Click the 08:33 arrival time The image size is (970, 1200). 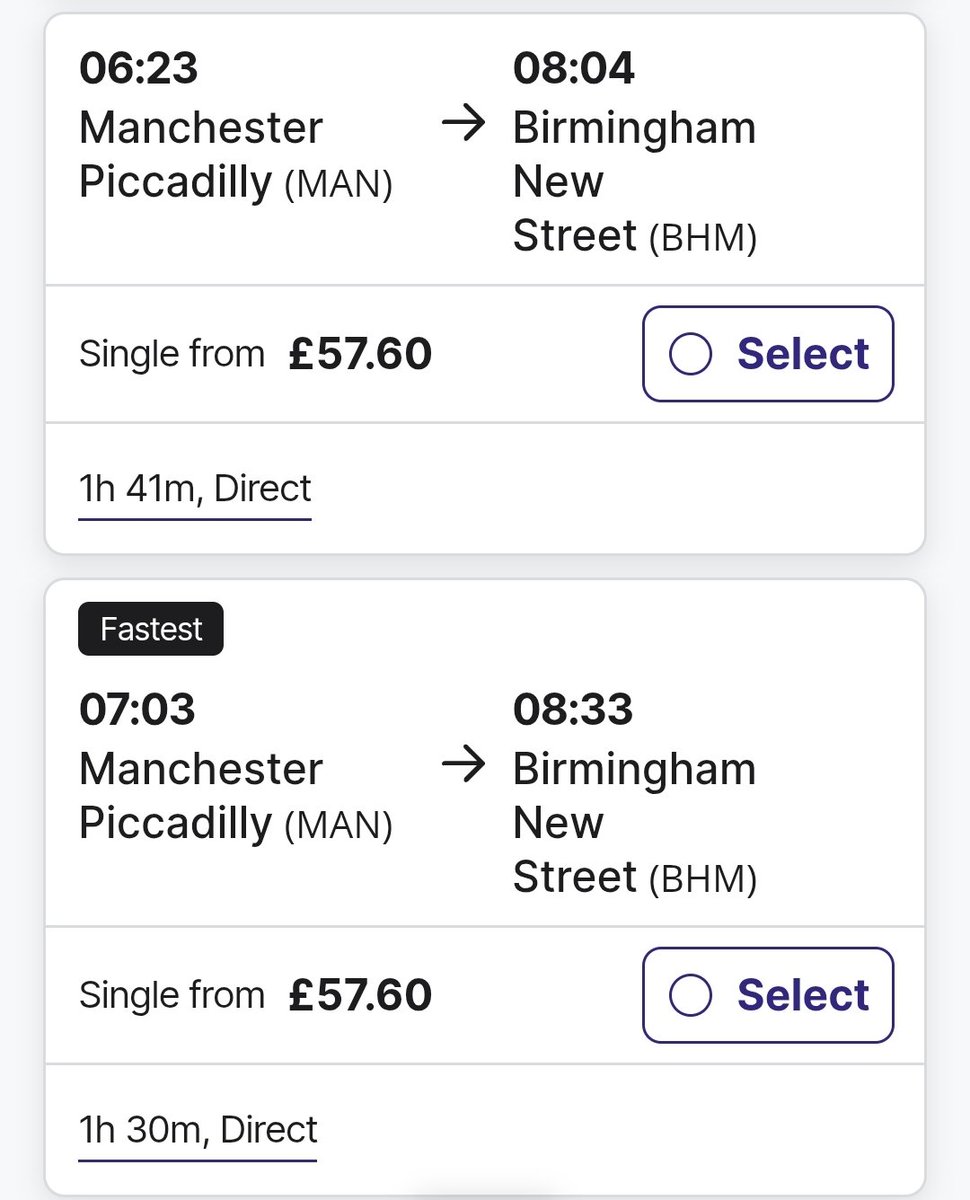click(x=573, y=710)
